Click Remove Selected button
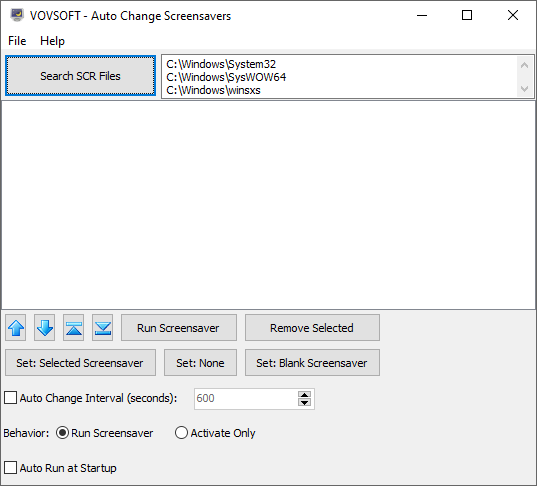 [x=312, y=328]
